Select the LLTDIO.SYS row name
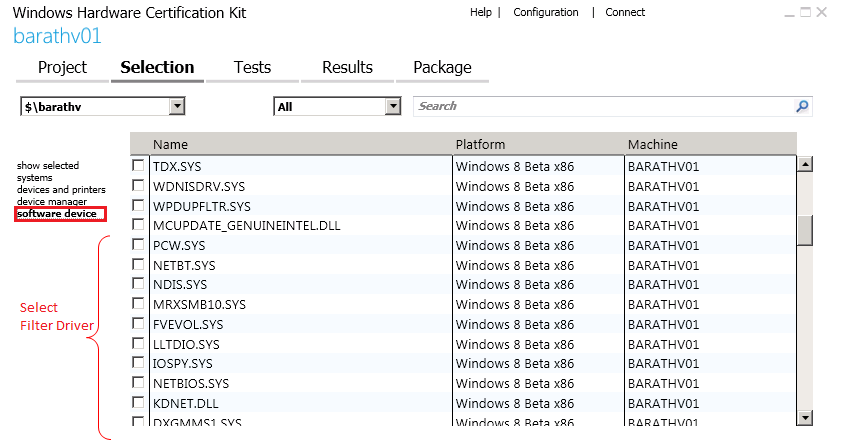The width and height of the screenshot is (852, 446). coord(186,344)
